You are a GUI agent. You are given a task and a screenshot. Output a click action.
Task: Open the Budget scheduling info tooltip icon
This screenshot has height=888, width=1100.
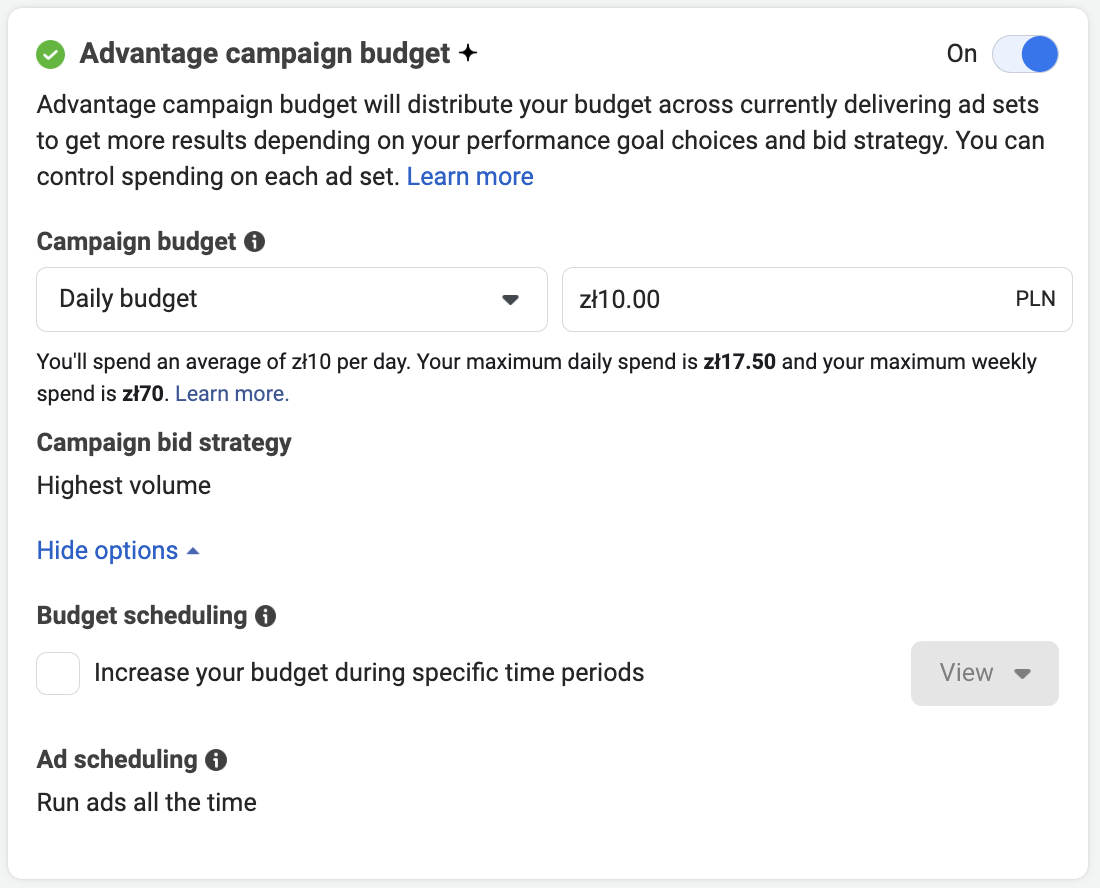265,616
